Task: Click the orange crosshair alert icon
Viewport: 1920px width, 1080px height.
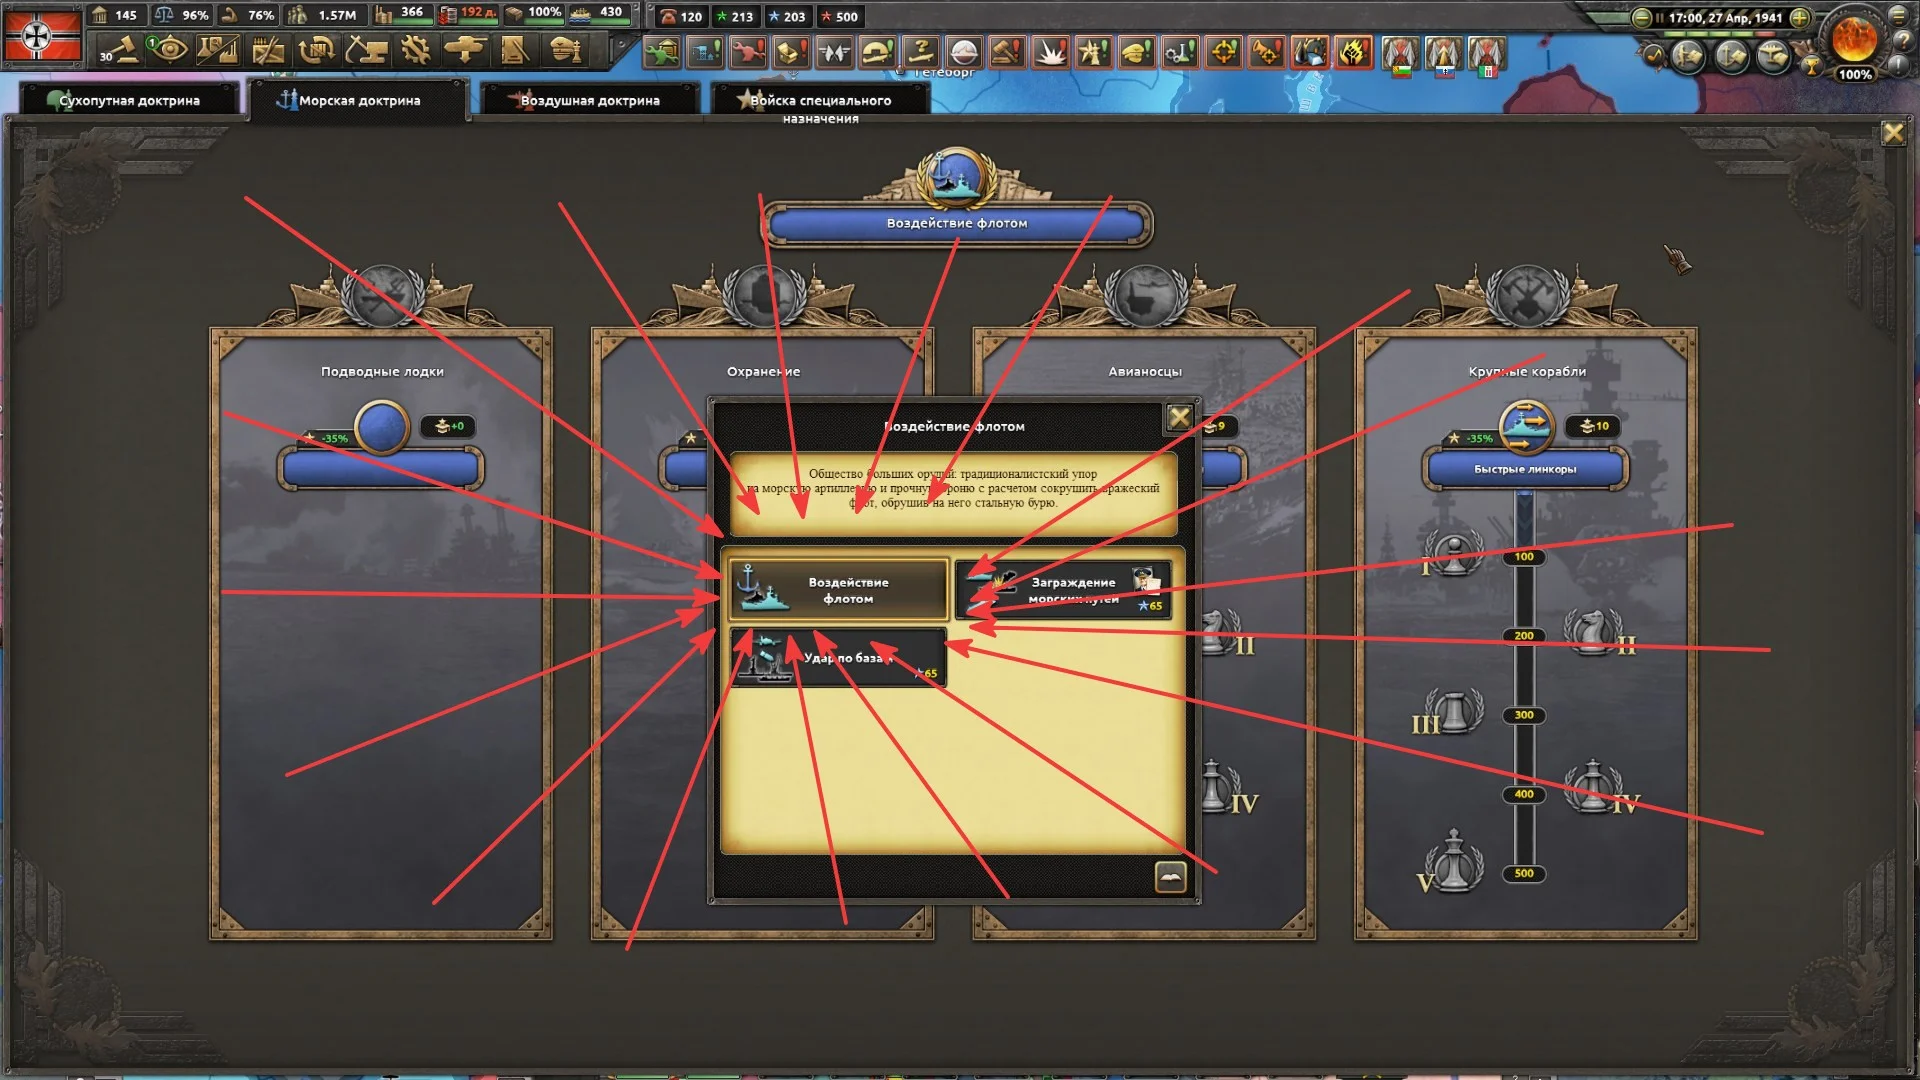Action: pyautogui.click(x=1222, y=51)
